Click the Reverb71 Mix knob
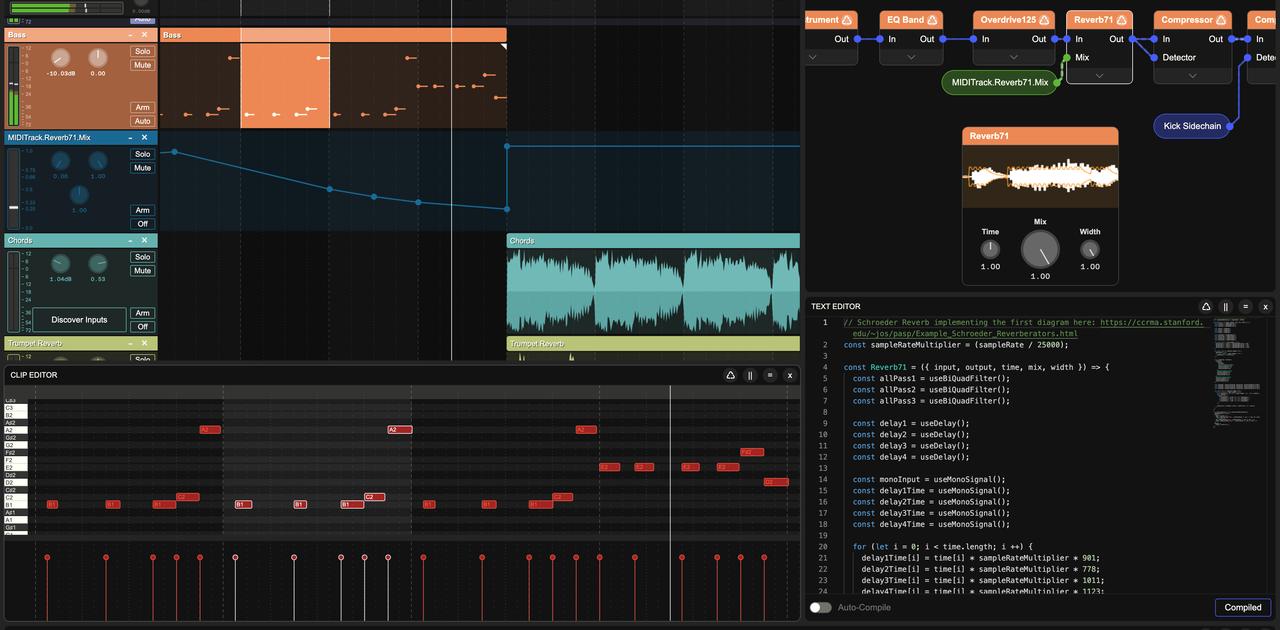The image size is (1280, 630). 1040,248
